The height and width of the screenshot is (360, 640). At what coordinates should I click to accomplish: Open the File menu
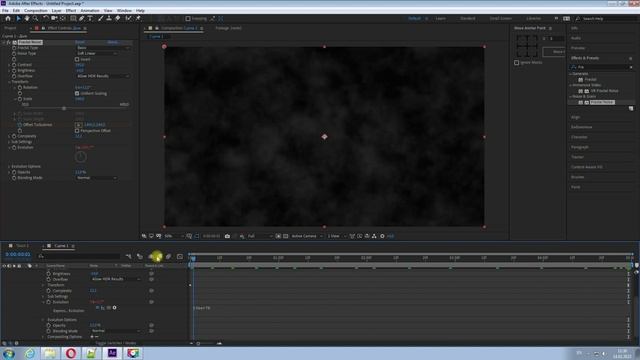(5, 11)
